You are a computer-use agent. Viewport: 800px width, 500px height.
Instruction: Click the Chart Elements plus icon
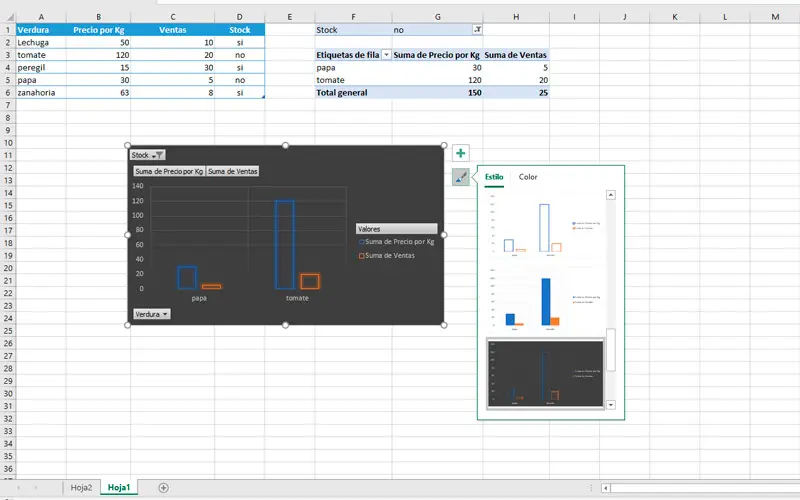460,153
